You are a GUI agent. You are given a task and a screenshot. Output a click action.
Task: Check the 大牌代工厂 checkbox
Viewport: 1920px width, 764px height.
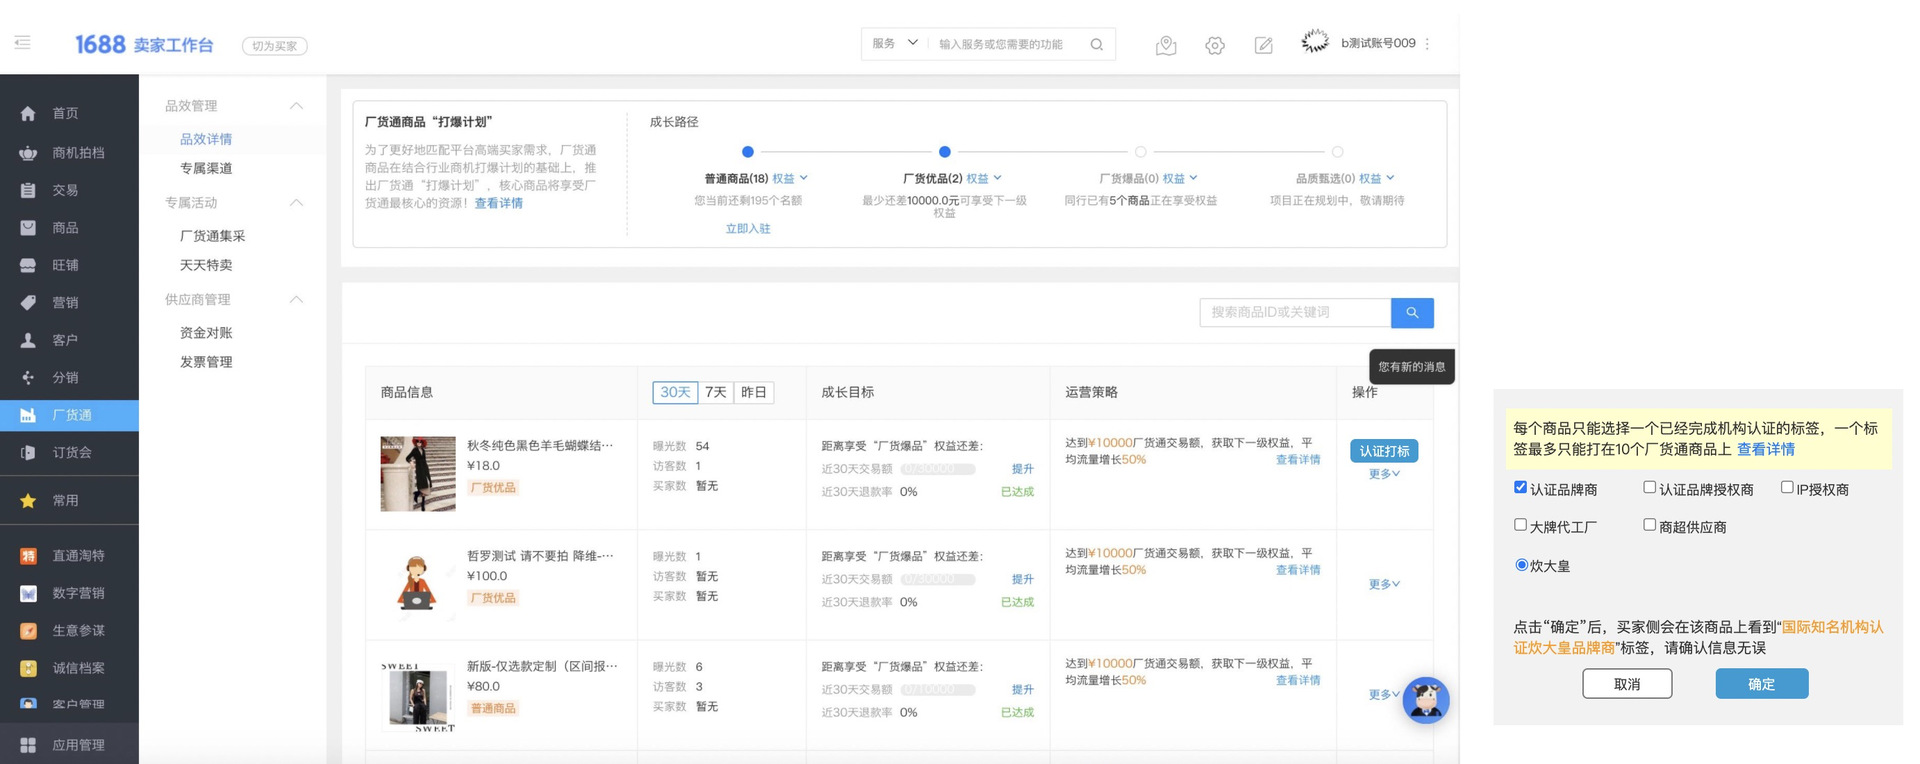(1520, 525)
